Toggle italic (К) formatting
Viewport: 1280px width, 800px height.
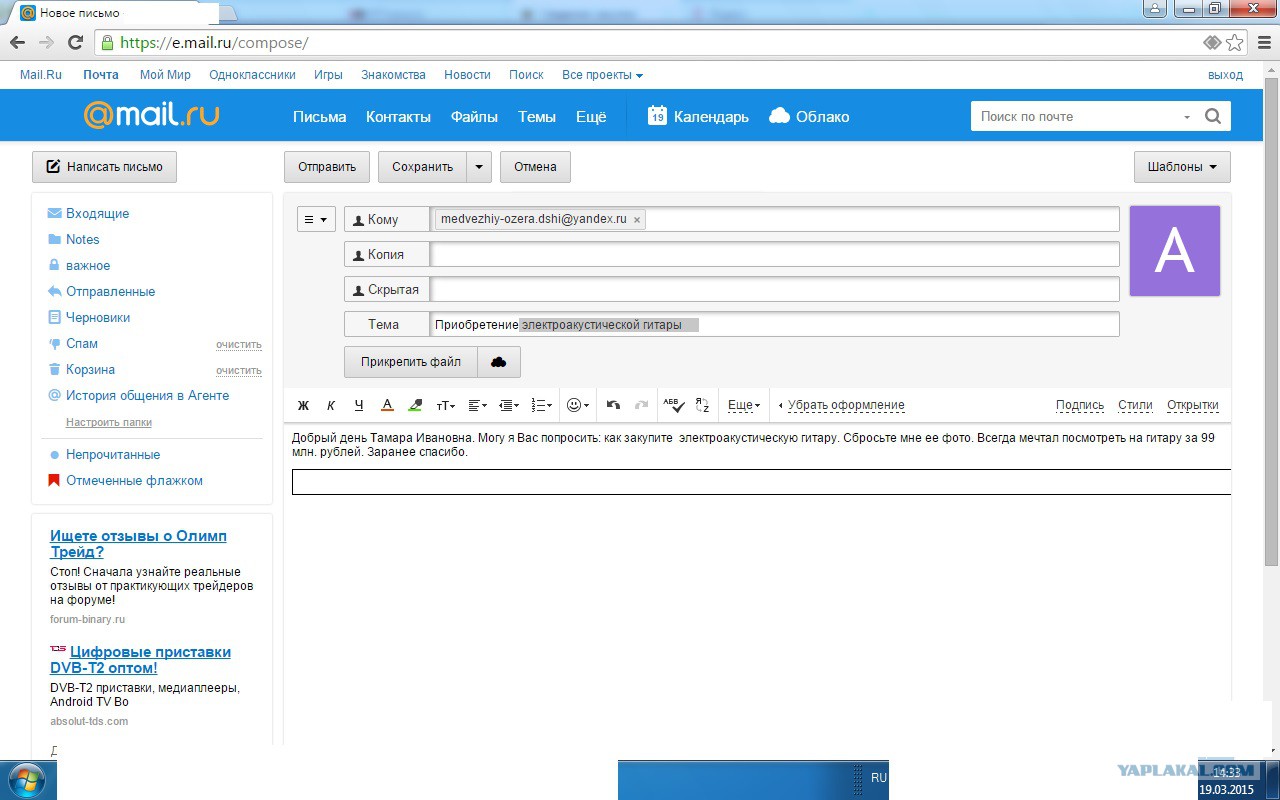(x=331, y=406)
